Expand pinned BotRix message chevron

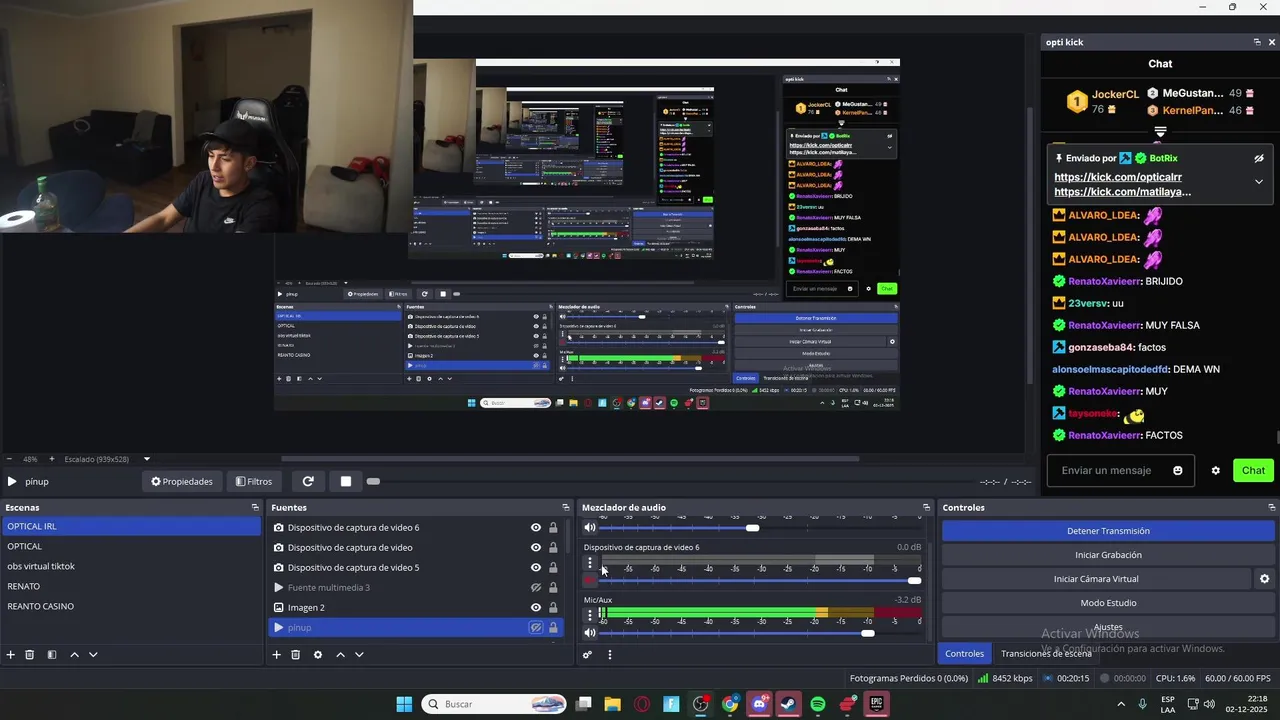(1259, 182)
